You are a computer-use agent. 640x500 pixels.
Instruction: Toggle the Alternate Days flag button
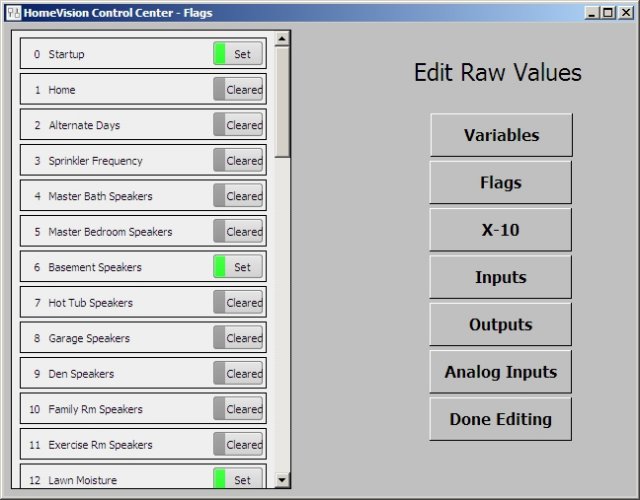coord(238,125)
